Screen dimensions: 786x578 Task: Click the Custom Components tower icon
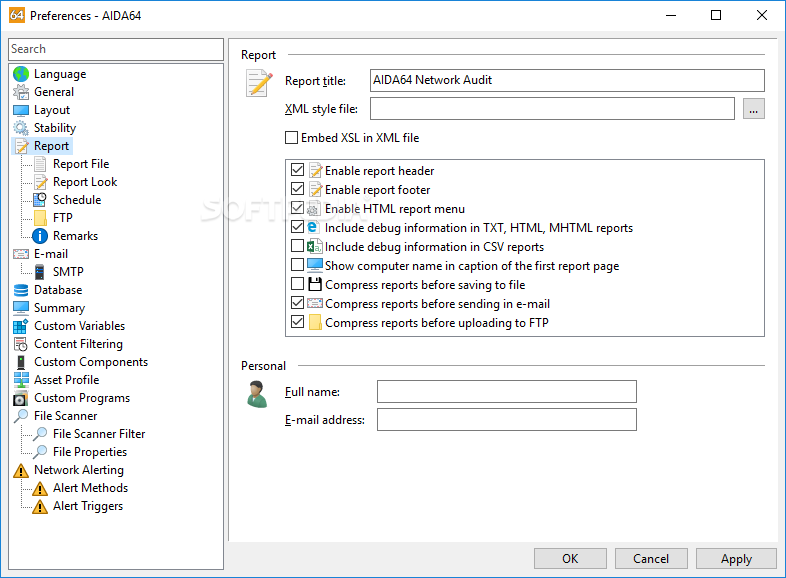21,362
